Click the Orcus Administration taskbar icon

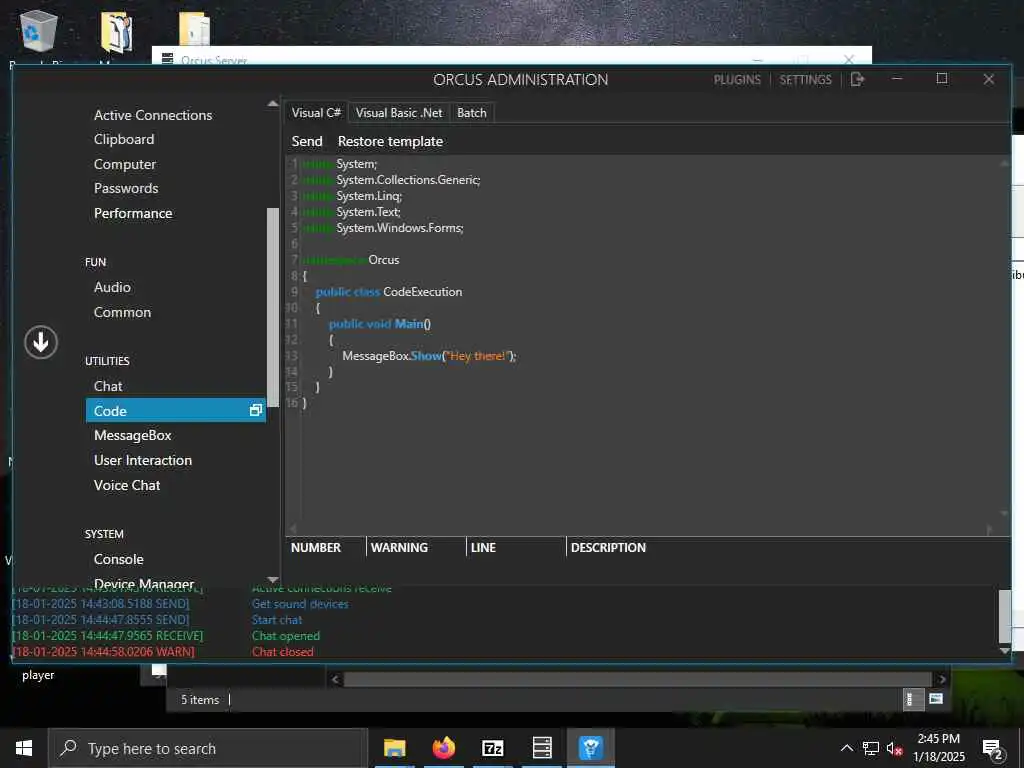pos(590,748)
